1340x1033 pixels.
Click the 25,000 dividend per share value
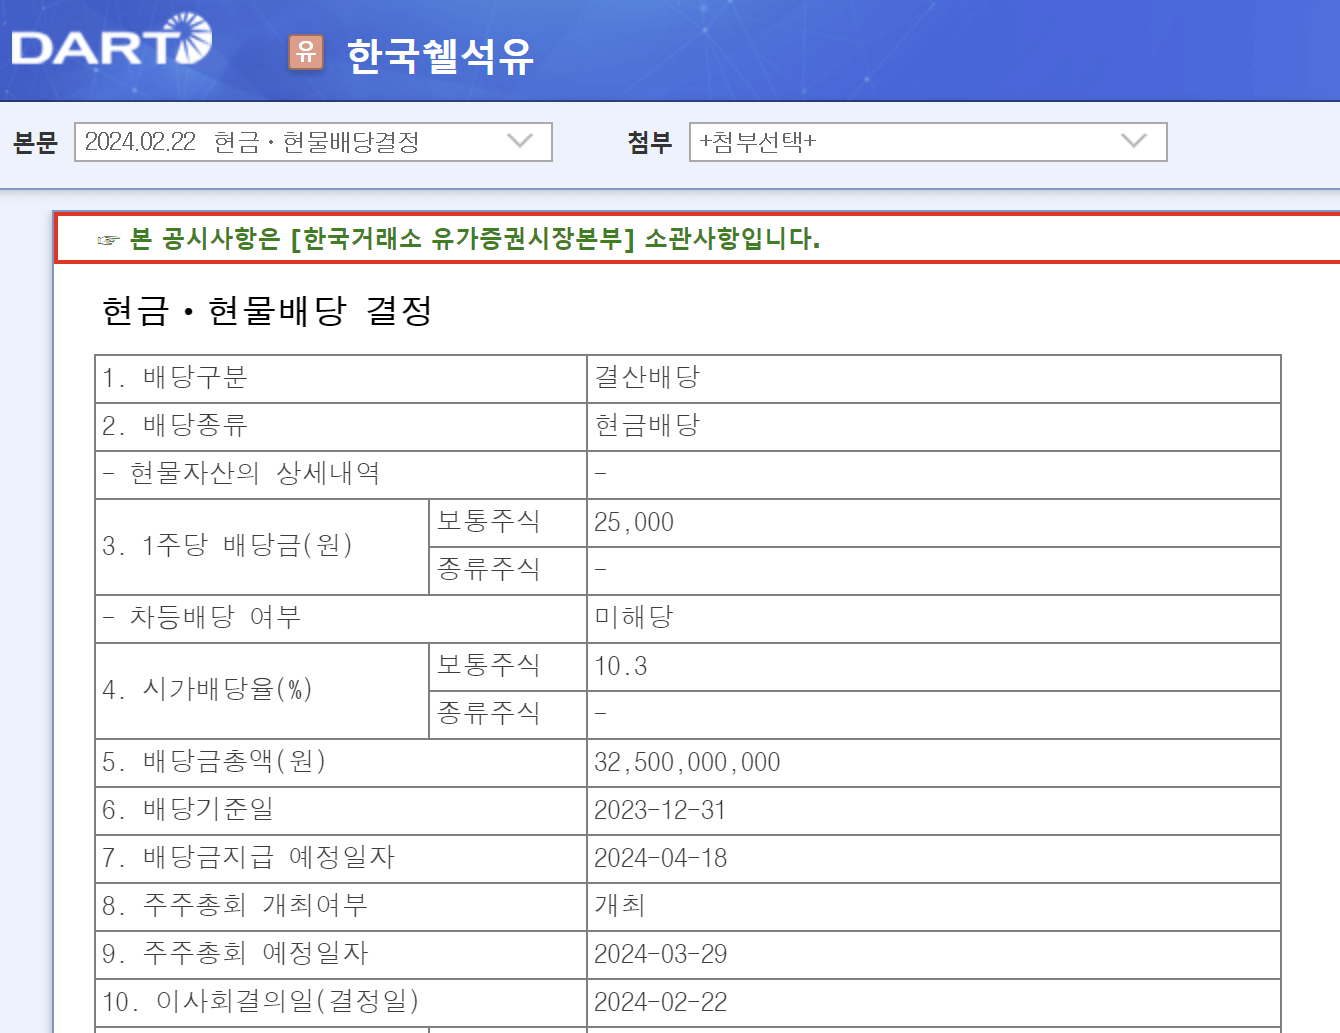click(633, 522)
